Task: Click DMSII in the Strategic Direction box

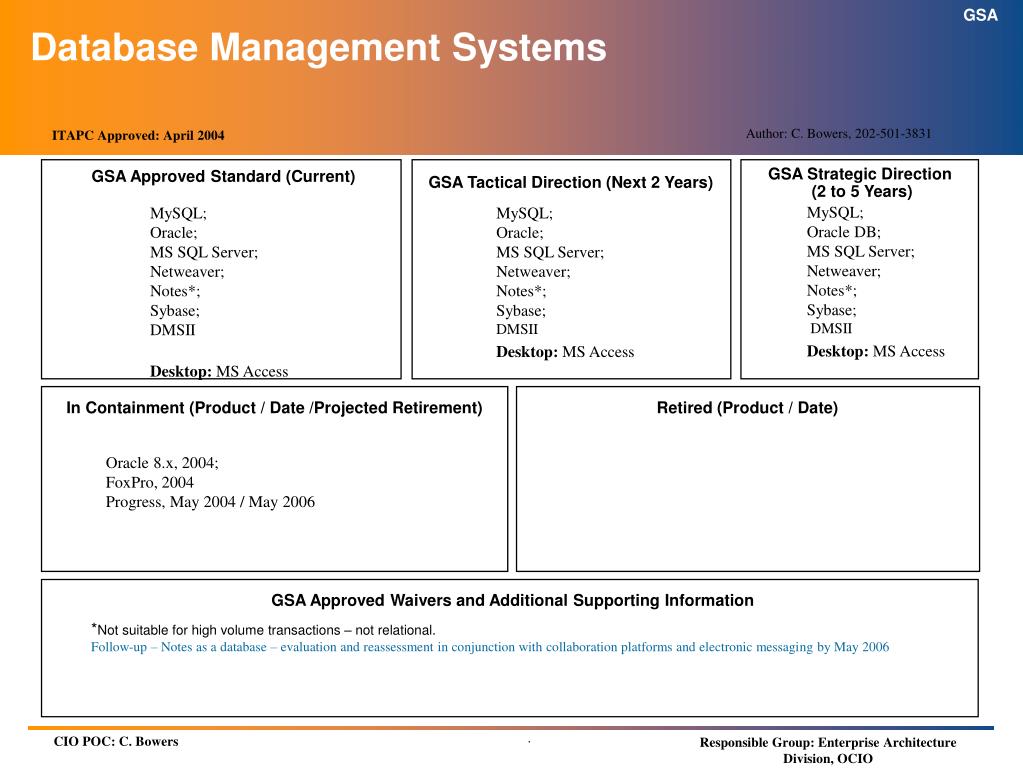Action: pyautogui.click(x=831, y=329)
